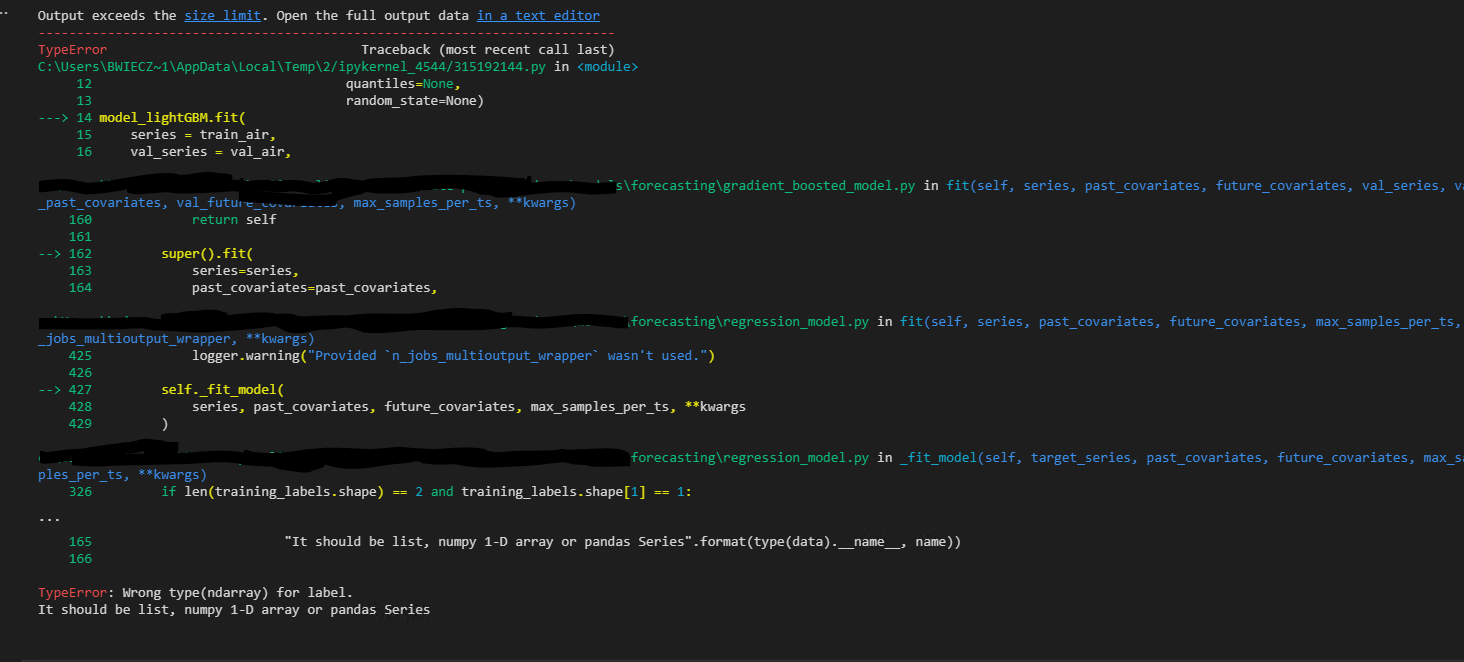
Task: Click the arrow marker at line 14
Action: click(x=52, y=117)
